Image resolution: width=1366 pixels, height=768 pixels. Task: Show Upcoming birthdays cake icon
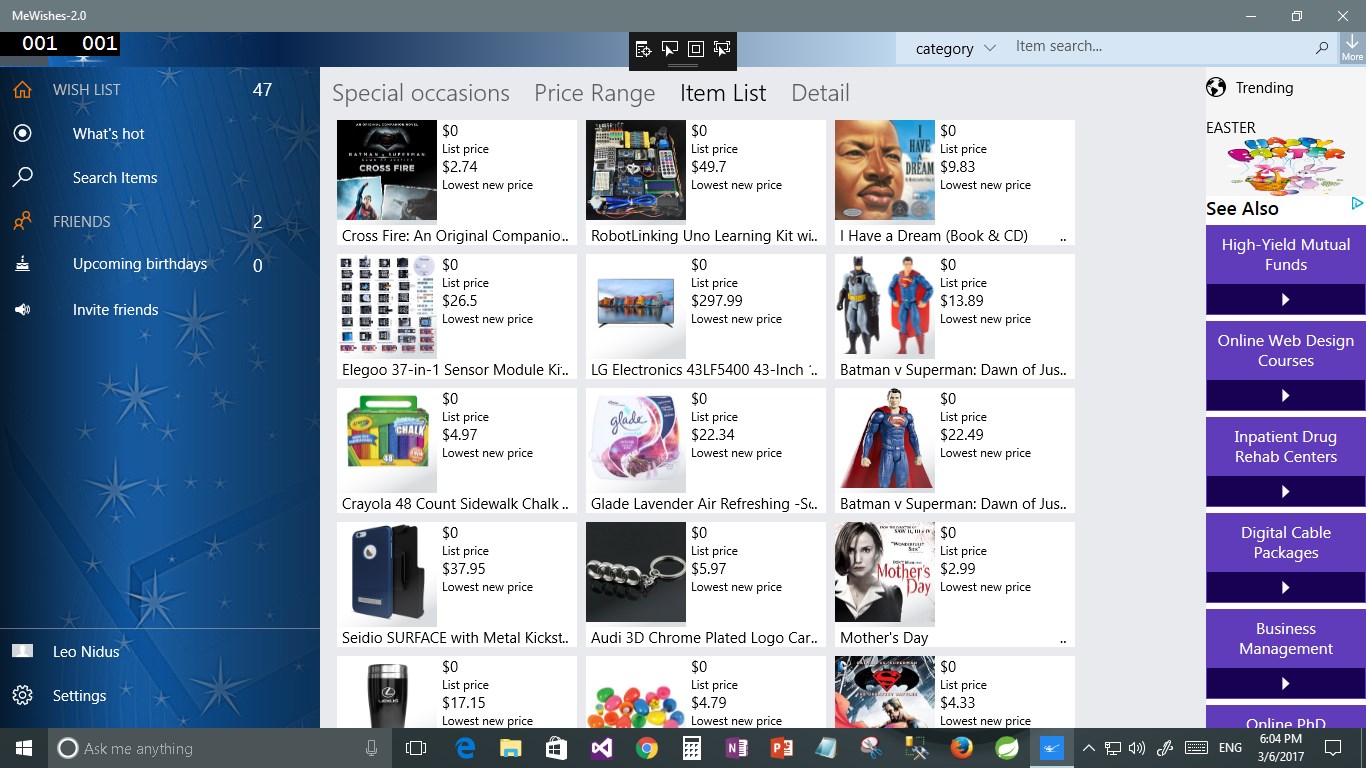22,264
